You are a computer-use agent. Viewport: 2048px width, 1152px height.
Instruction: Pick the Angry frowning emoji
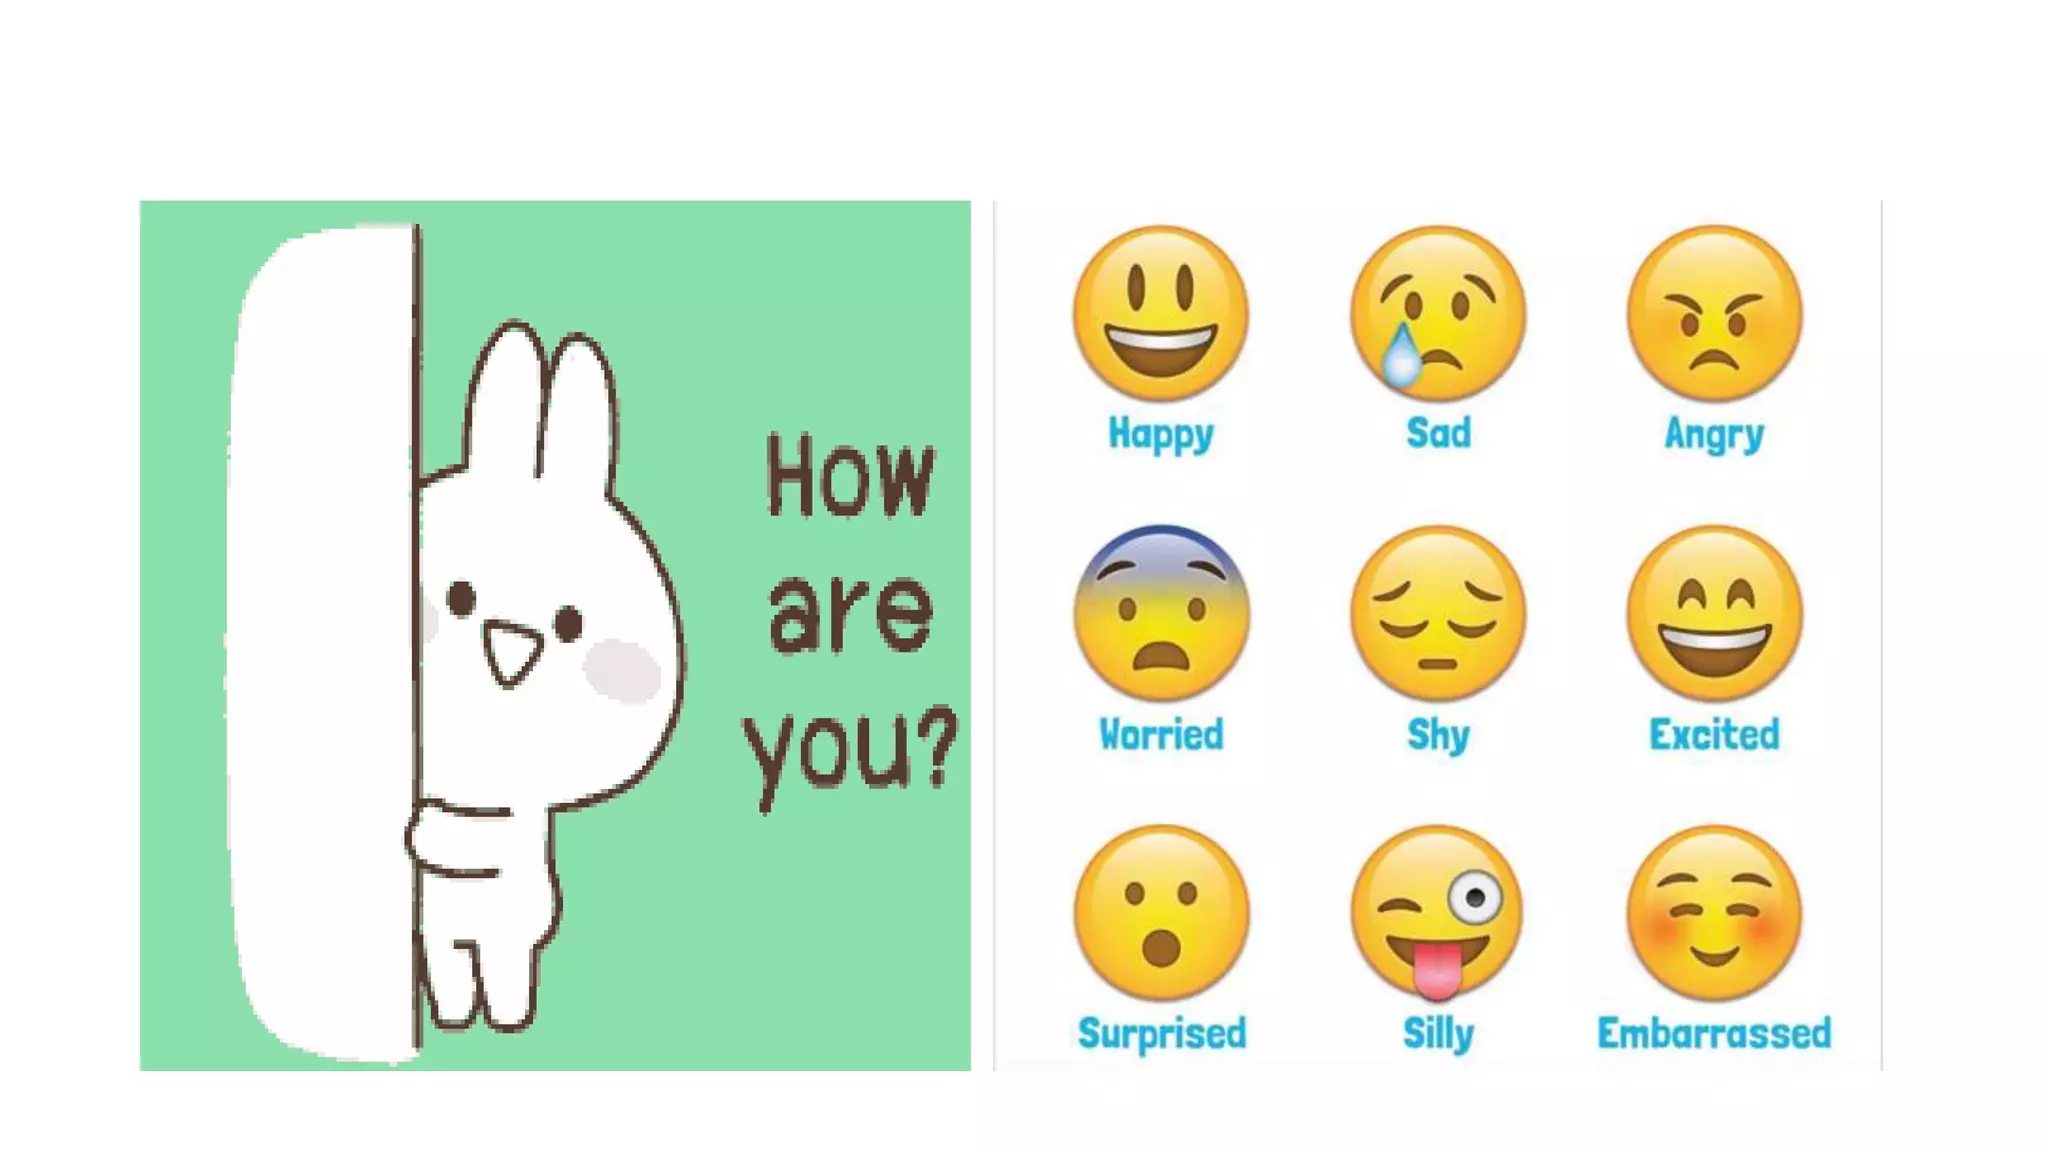pyautogui.click(x=1714, y=313)
